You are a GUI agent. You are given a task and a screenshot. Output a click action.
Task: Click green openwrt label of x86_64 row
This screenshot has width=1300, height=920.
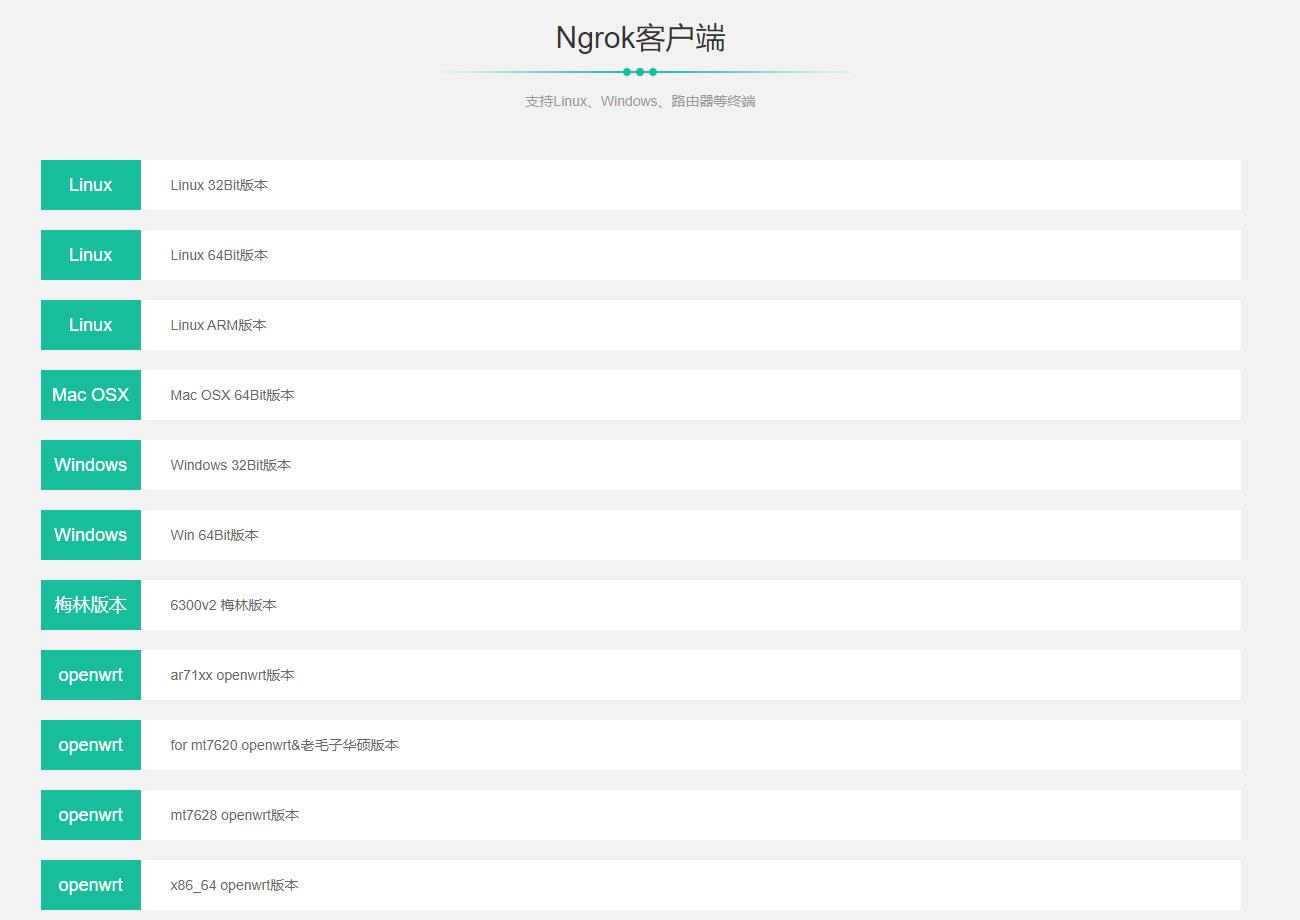pos(91,885)
